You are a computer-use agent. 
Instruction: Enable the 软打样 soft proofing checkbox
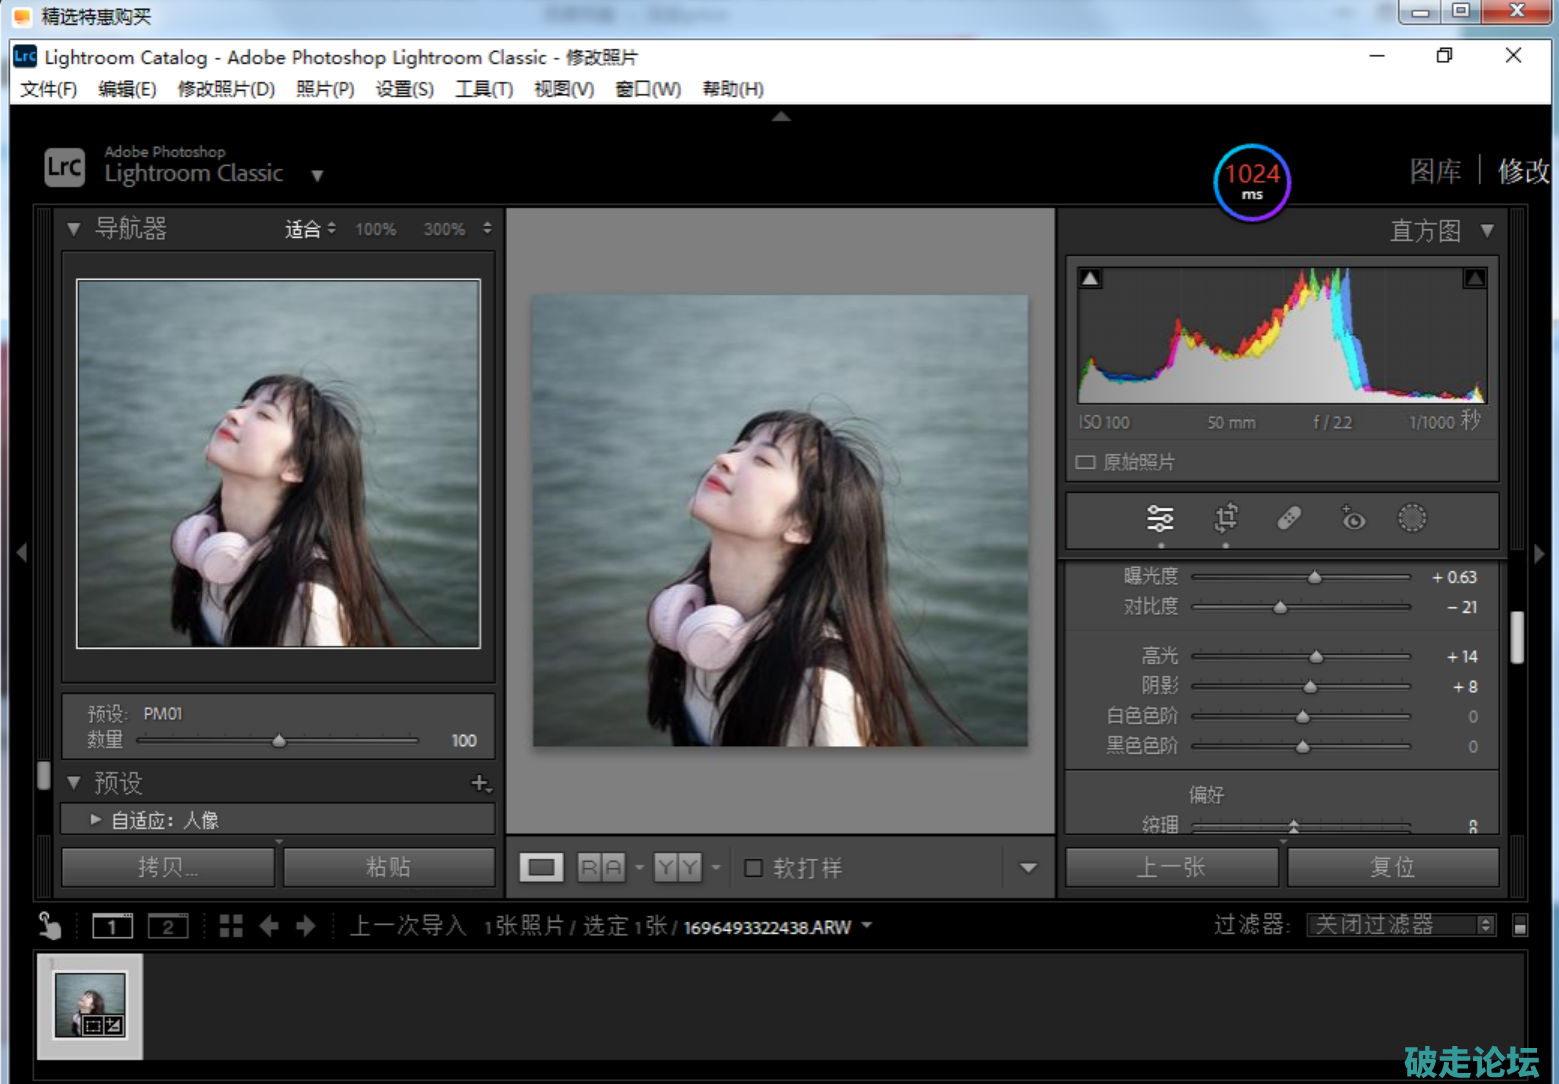[x=754, y=867]
